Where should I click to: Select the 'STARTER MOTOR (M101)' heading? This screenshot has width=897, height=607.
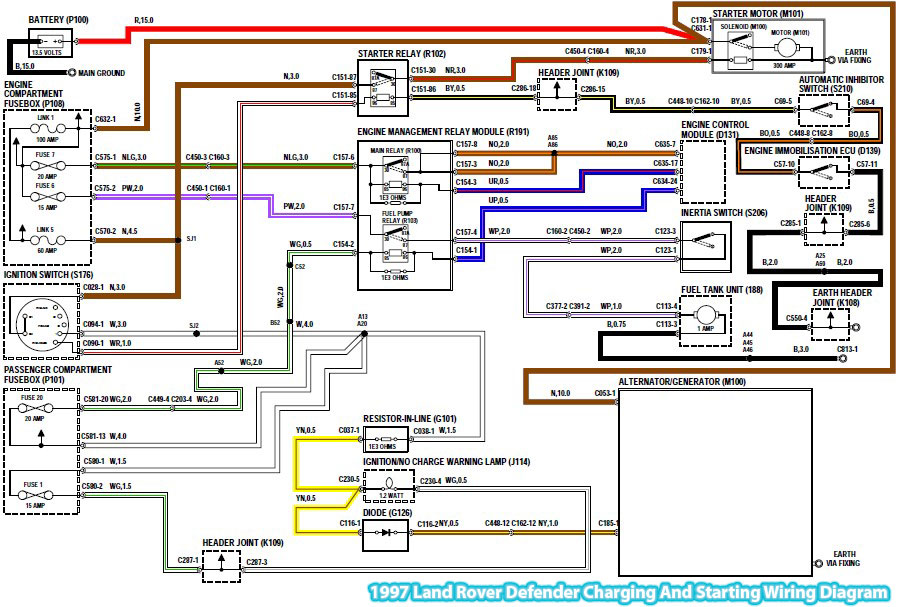(757, 13)
